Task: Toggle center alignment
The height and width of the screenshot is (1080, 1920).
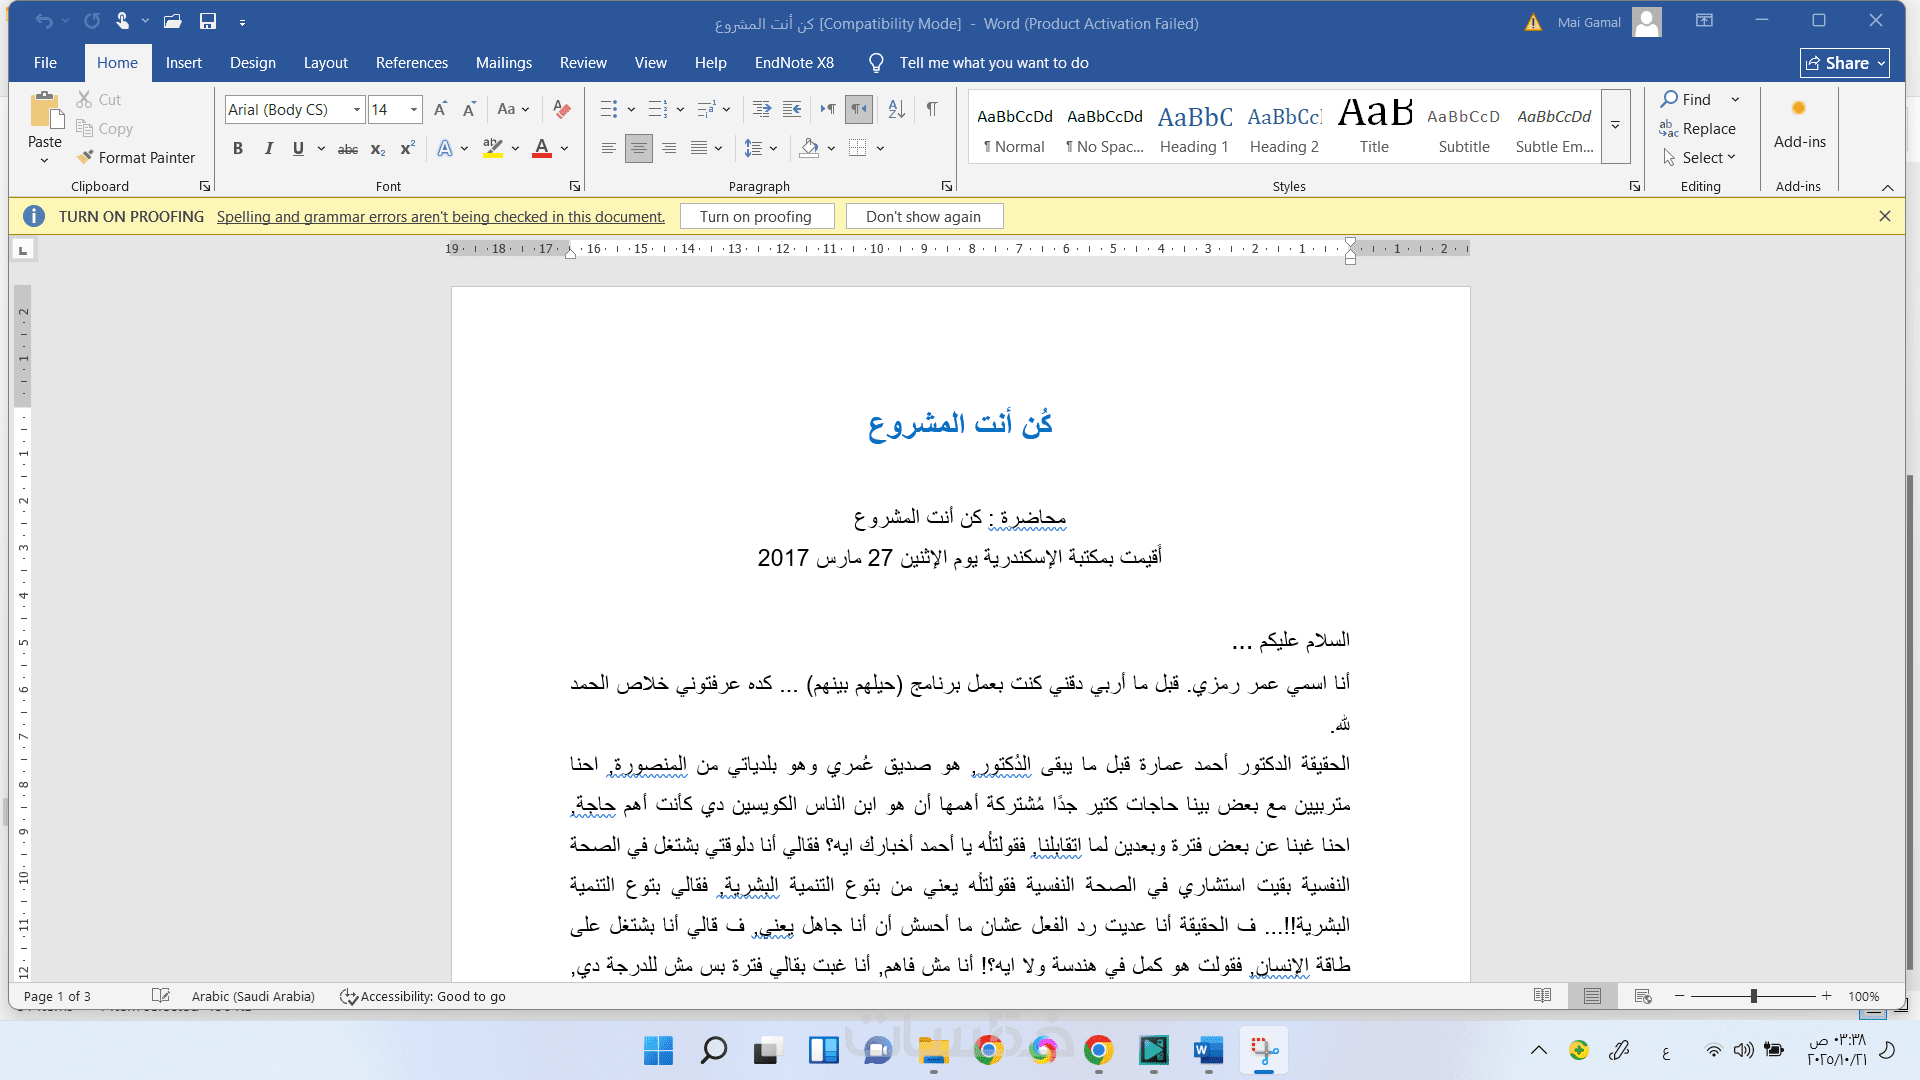Action: 638,148
